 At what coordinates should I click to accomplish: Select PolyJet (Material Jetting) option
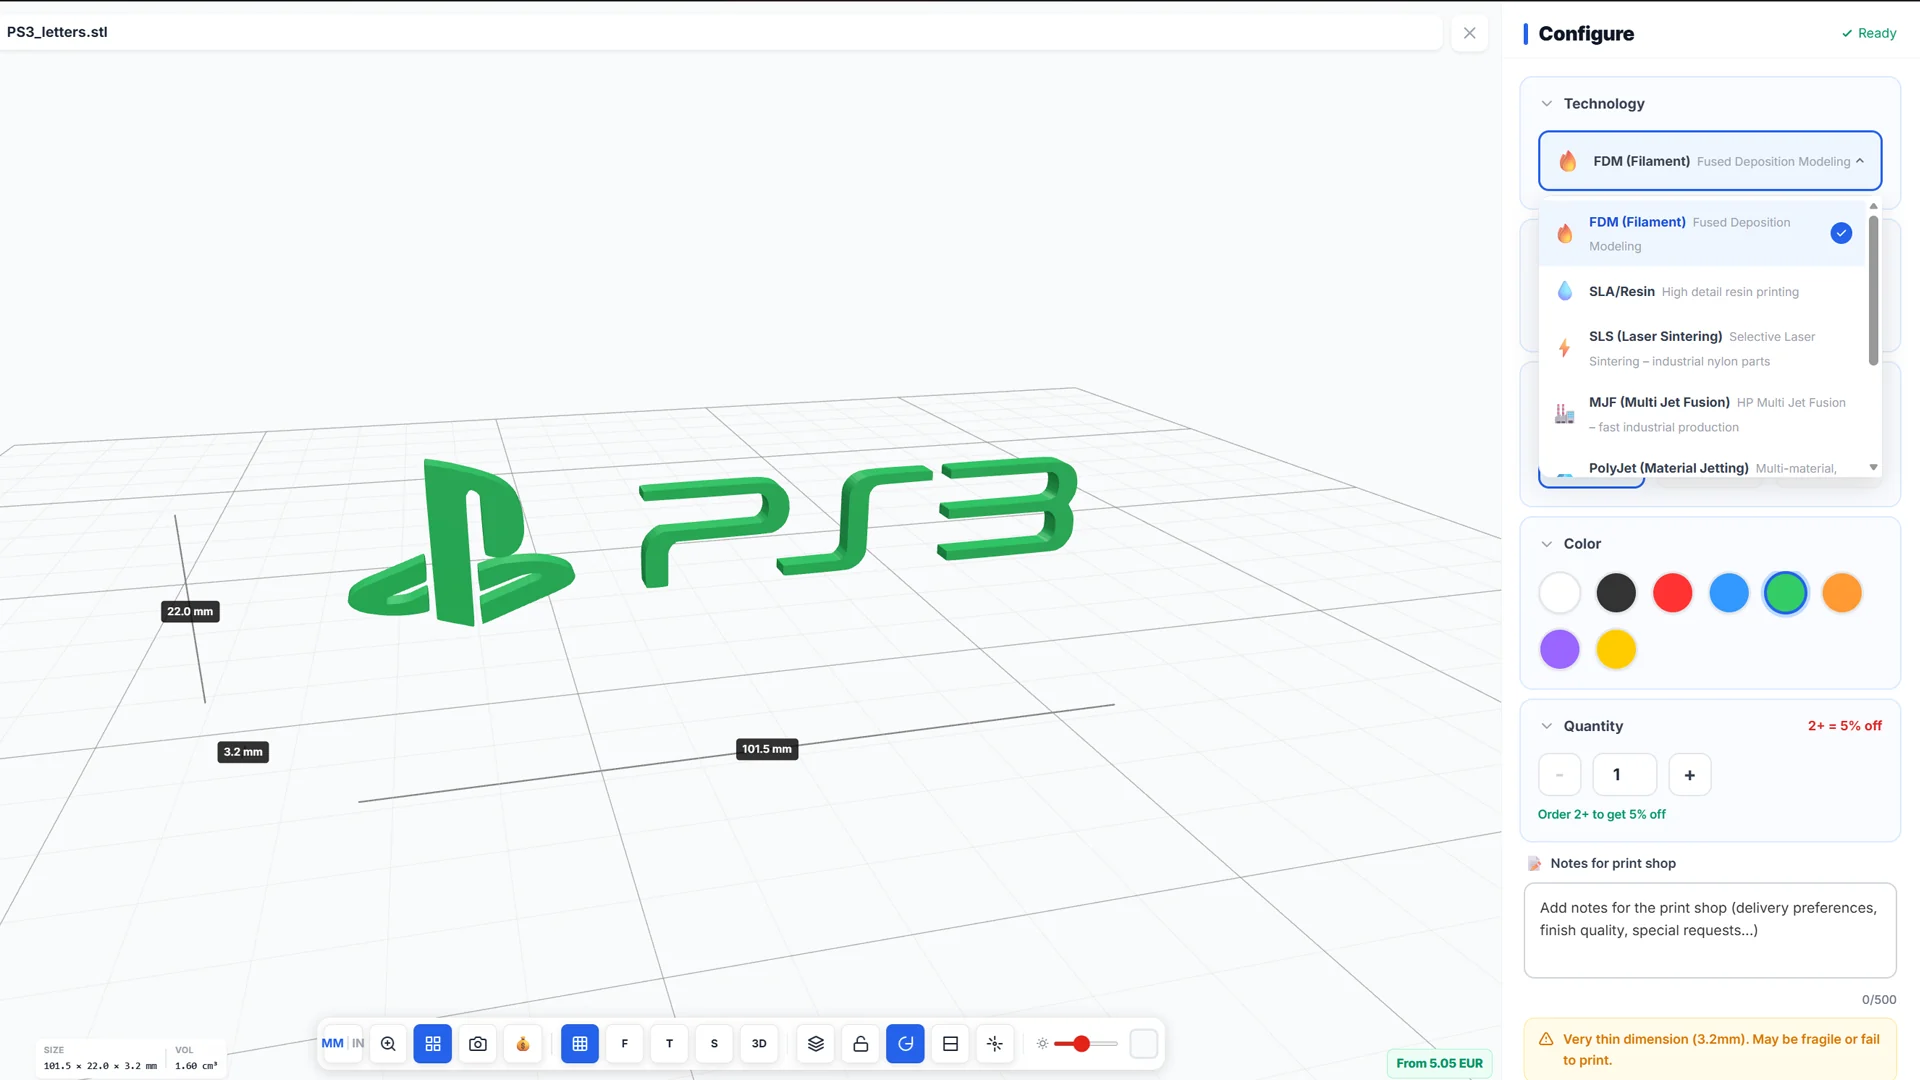pos(1702,467)
